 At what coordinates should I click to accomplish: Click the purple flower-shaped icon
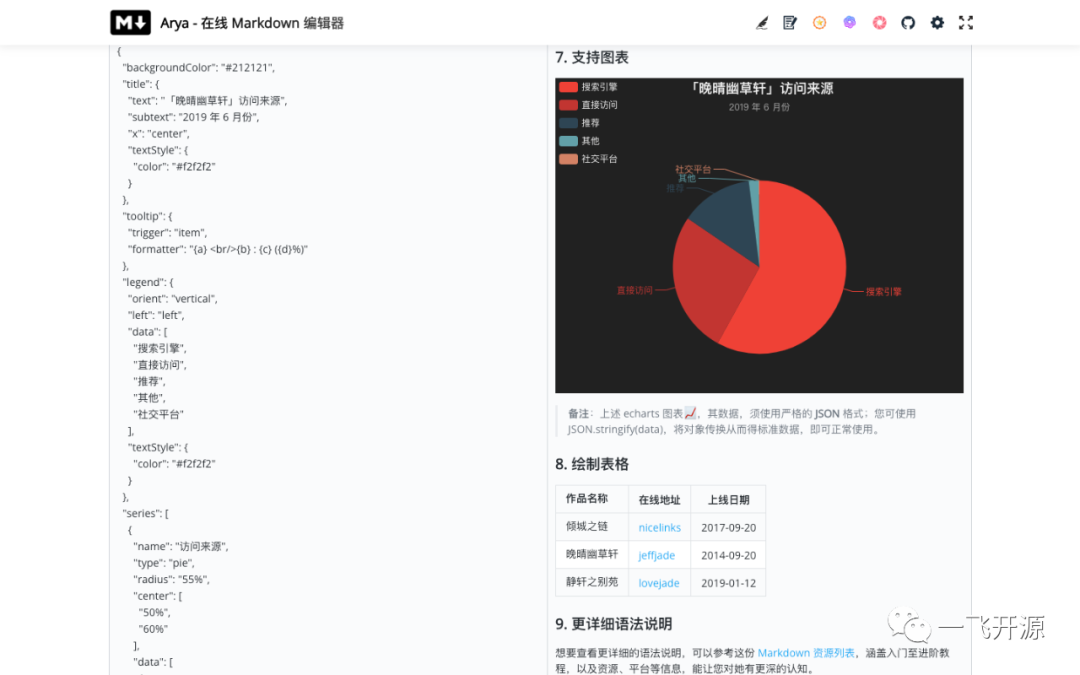849,23
